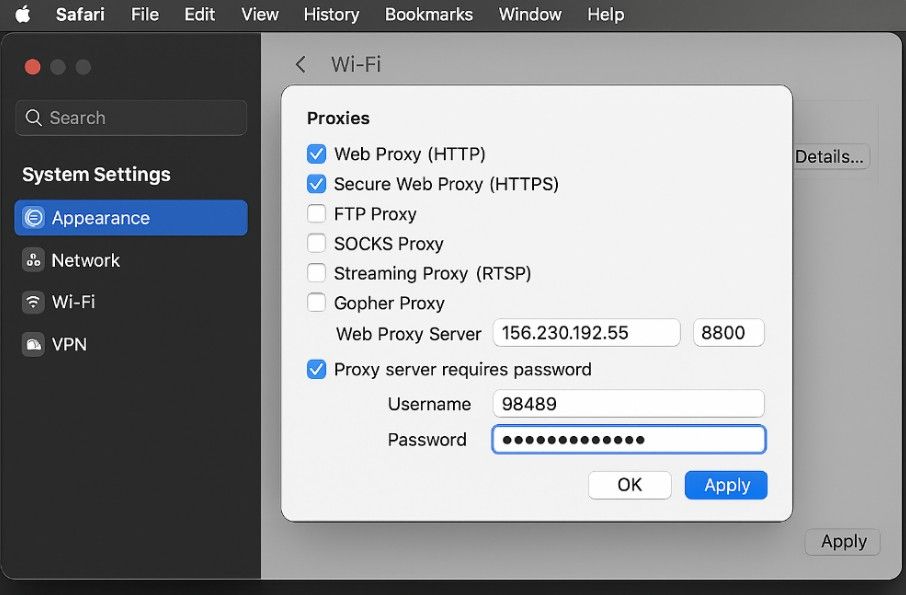This screenshot has height=595, width=906.
Task: Uncheck Web Proxy (HTTP)
Action: [x=316, y=154]
